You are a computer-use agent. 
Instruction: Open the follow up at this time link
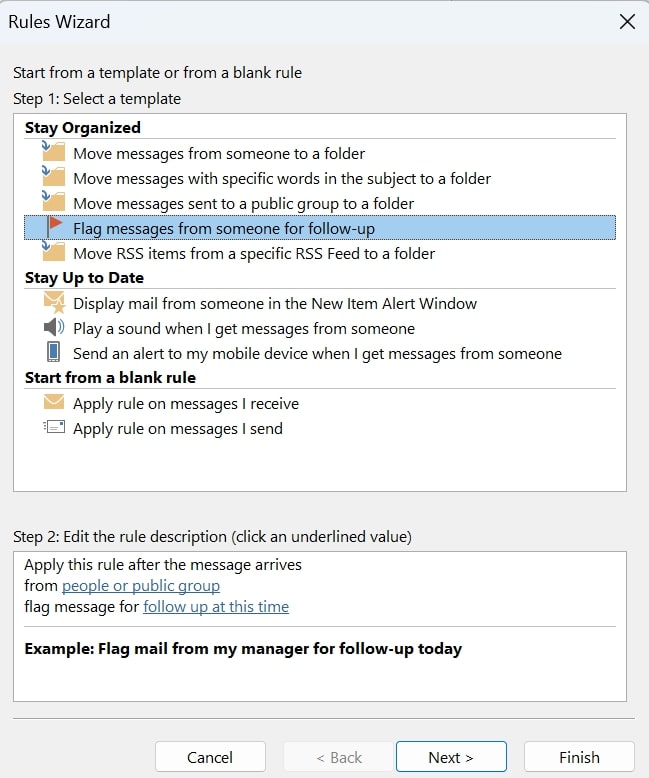[216, 607]
